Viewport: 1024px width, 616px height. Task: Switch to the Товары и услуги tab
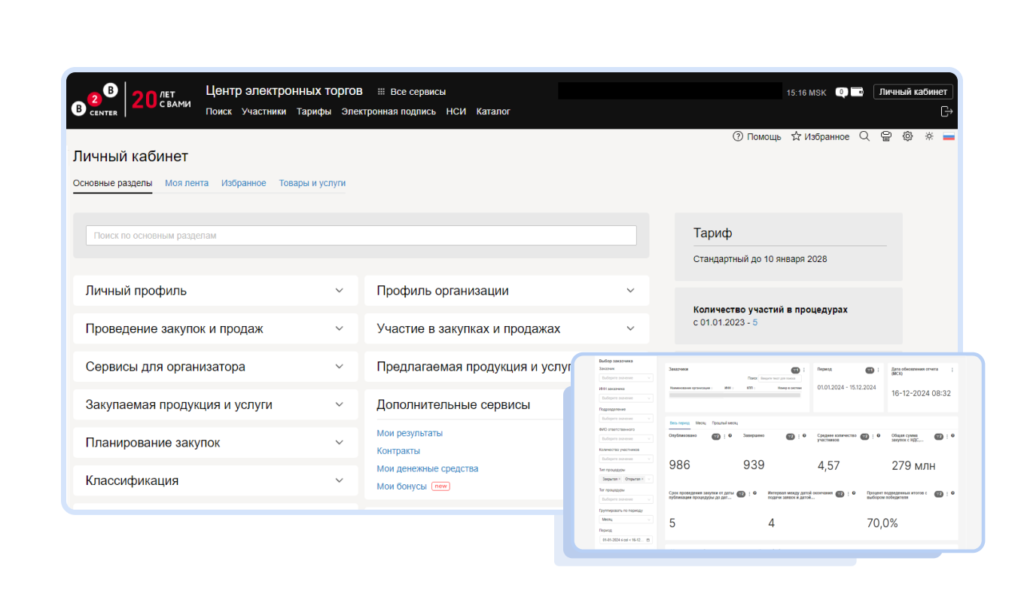(x=312, y=183)
